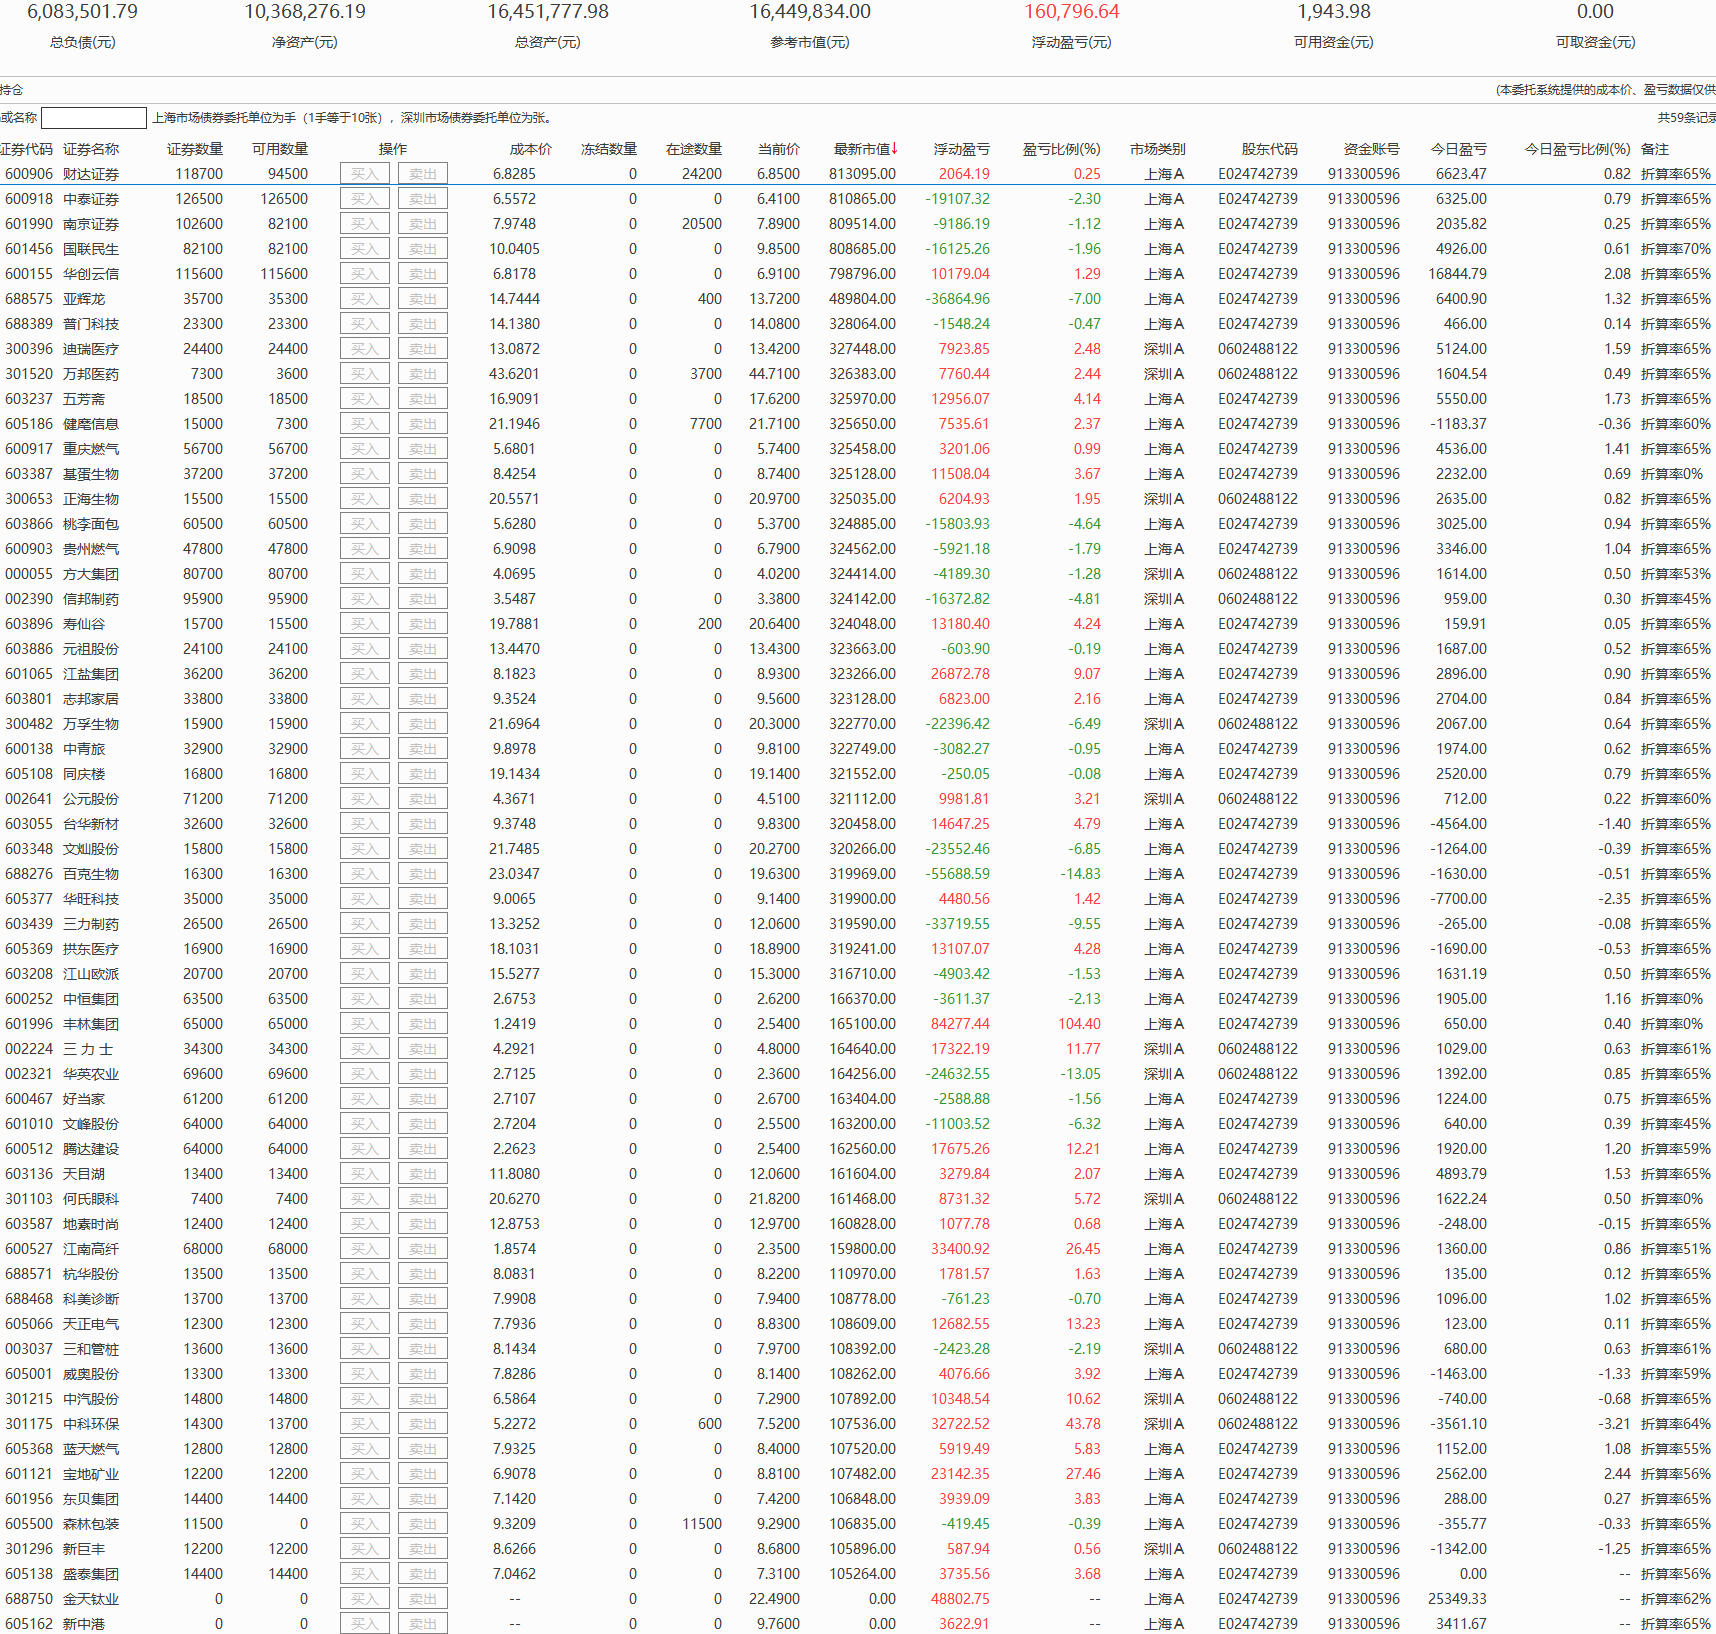Click the 总资产(元) value 16,451,777.98
The image size is (1716, 1634).
(x=548, y=12)
